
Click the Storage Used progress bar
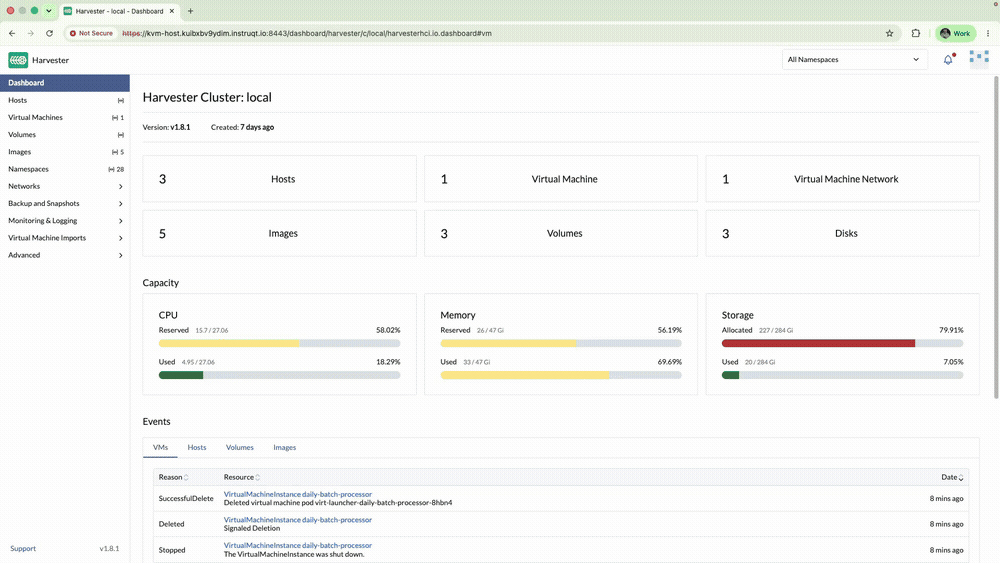pos(842,375)
